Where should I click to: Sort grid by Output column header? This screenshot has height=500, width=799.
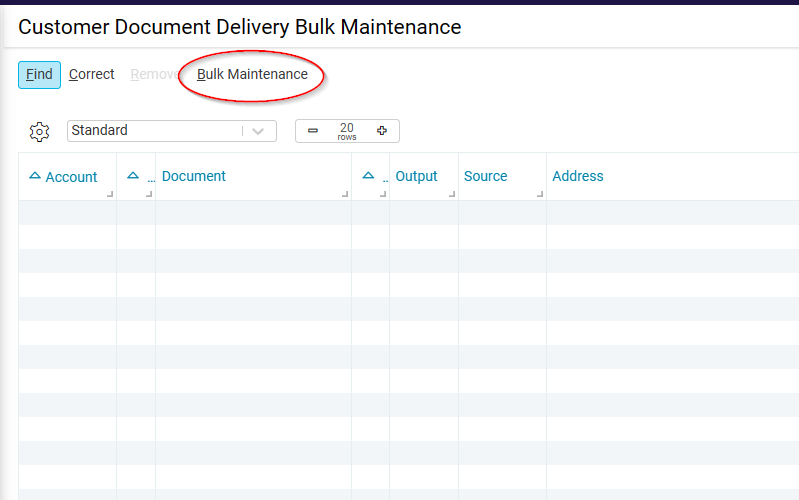click(416, 176)
